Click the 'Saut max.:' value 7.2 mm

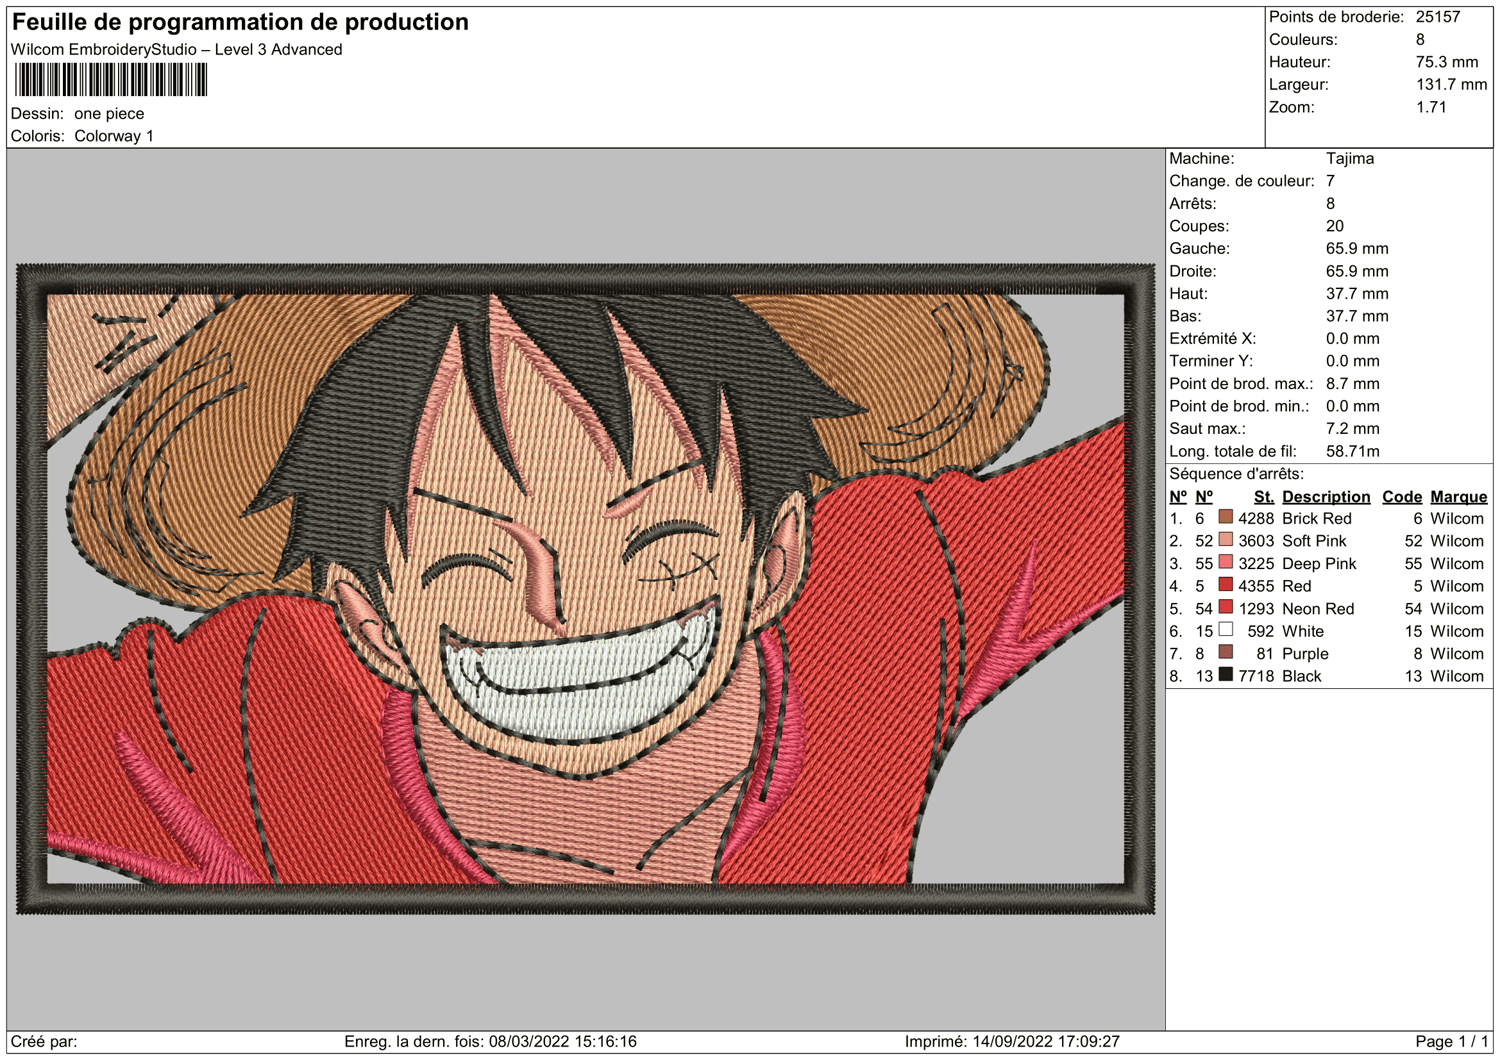pyautogui.click(x=1352, y=429)
